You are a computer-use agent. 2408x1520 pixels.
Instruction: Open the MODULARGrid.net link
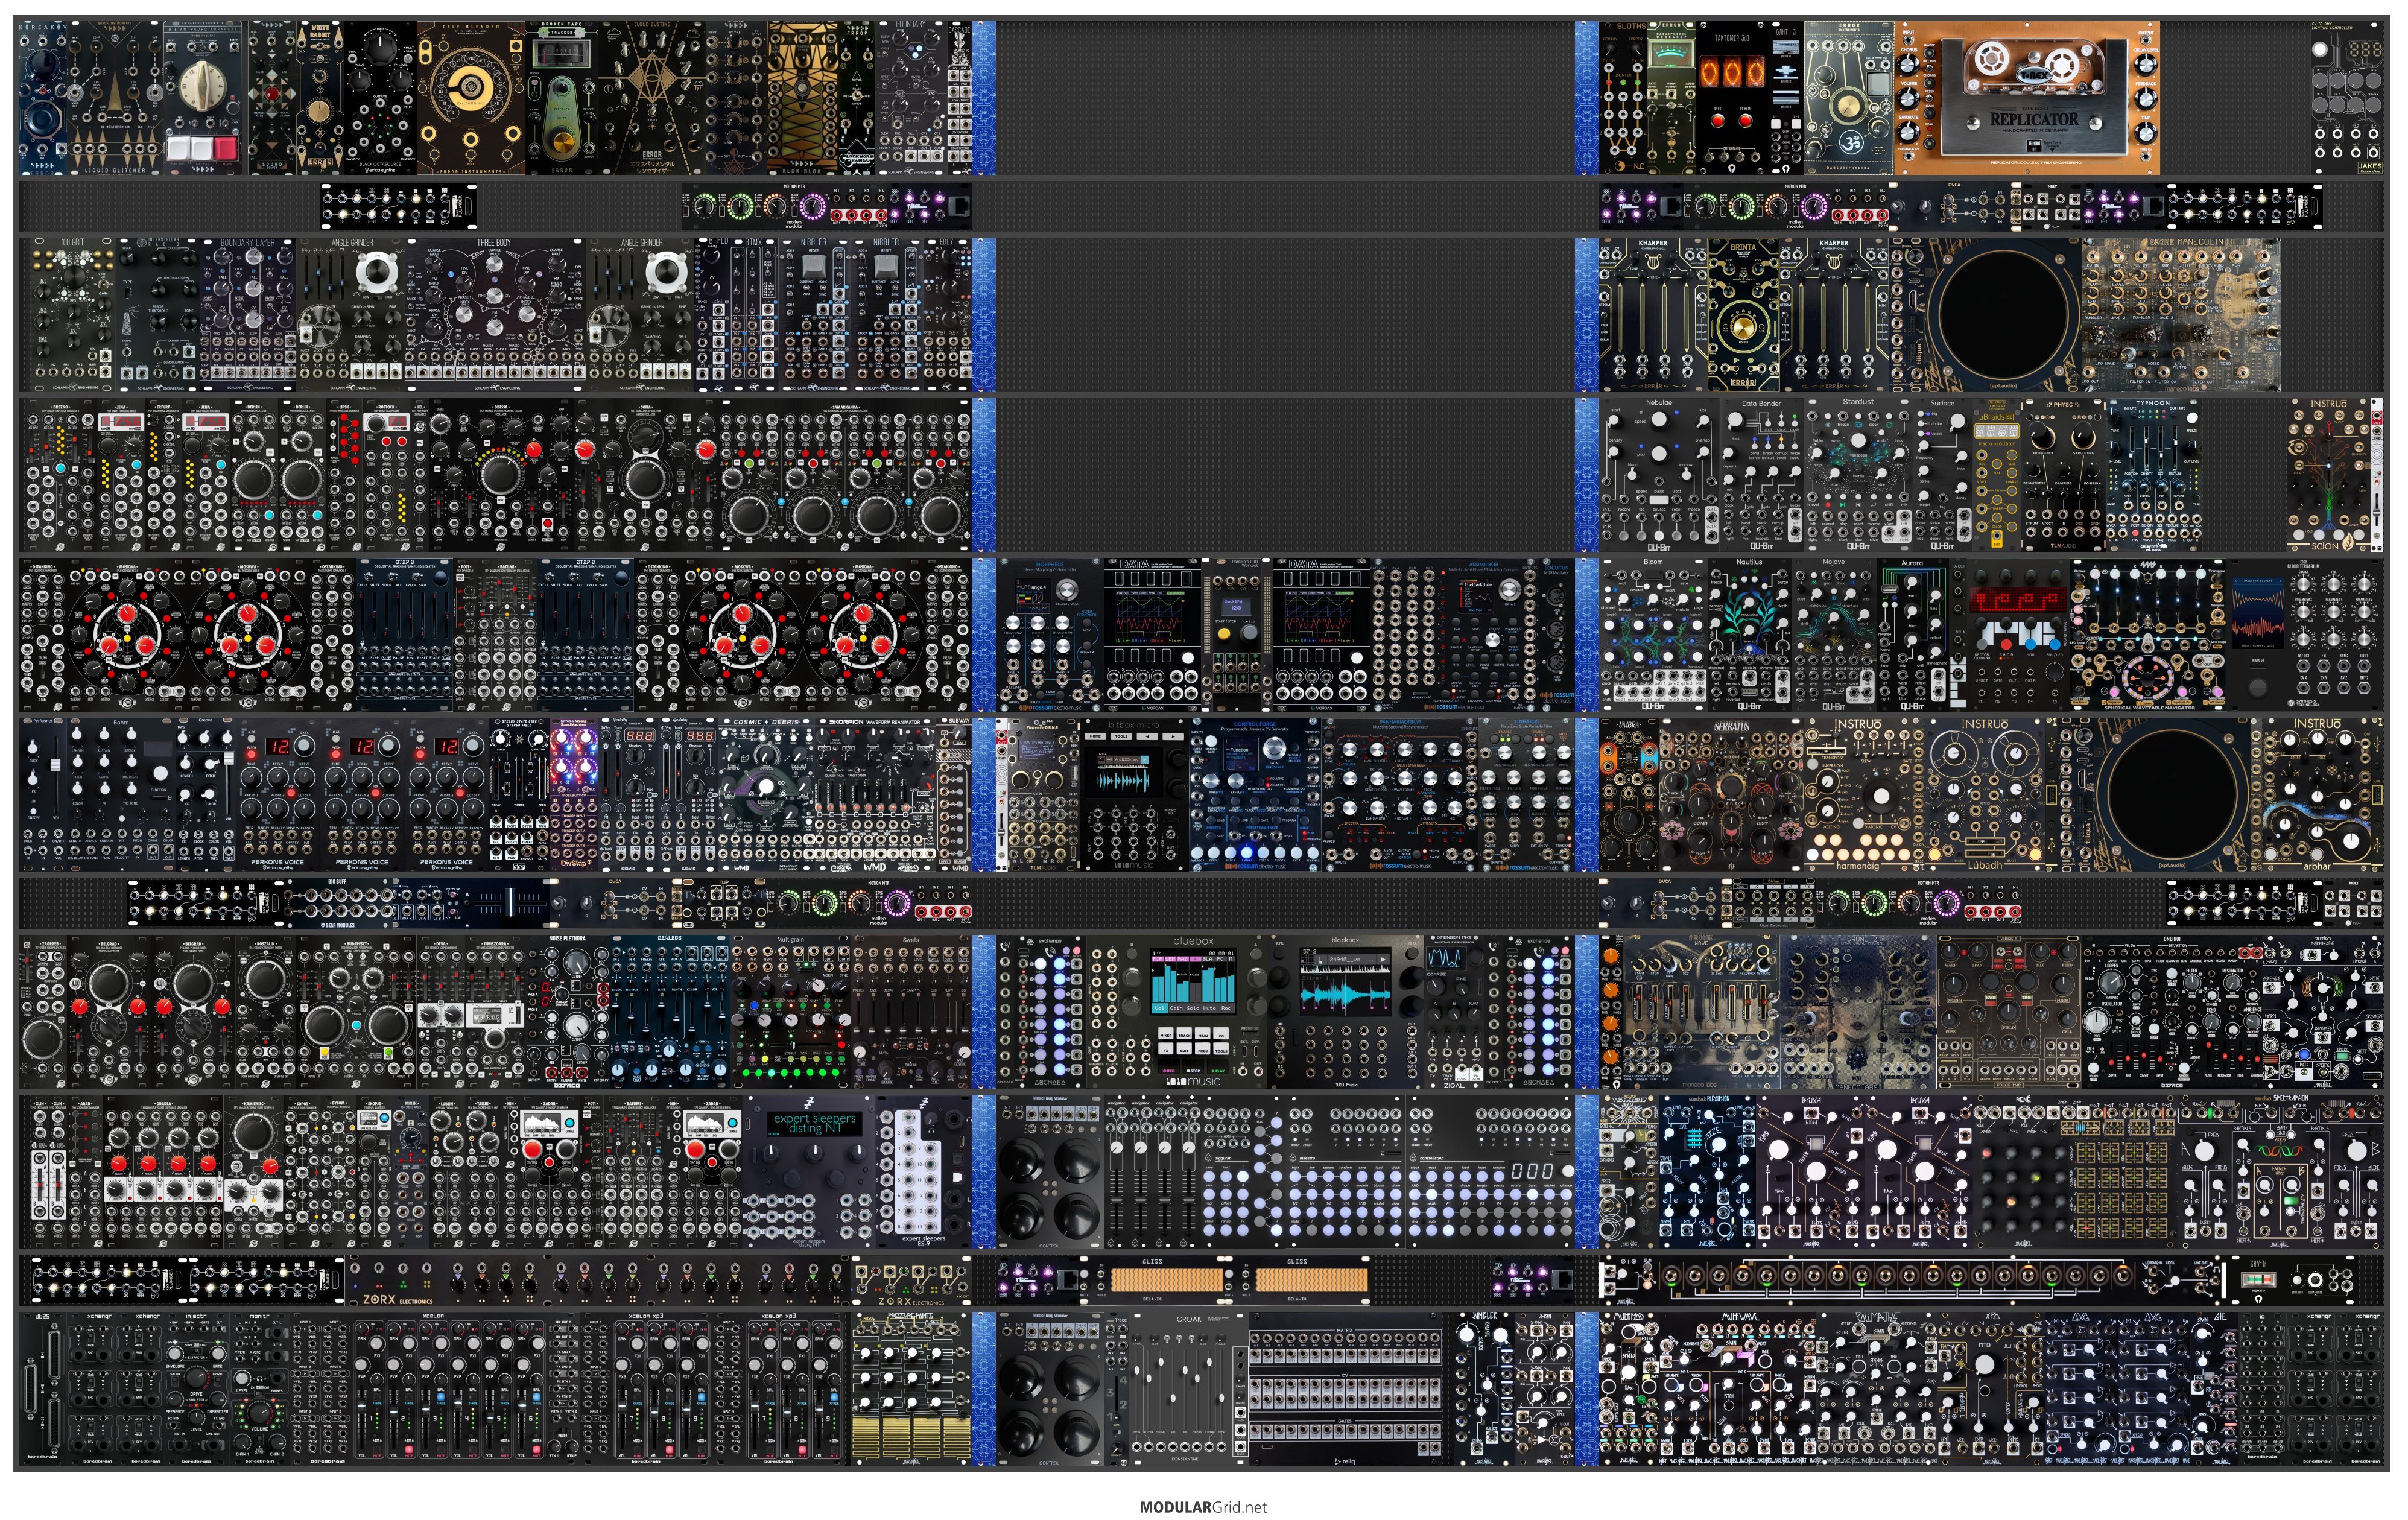pos(1203,1507)
